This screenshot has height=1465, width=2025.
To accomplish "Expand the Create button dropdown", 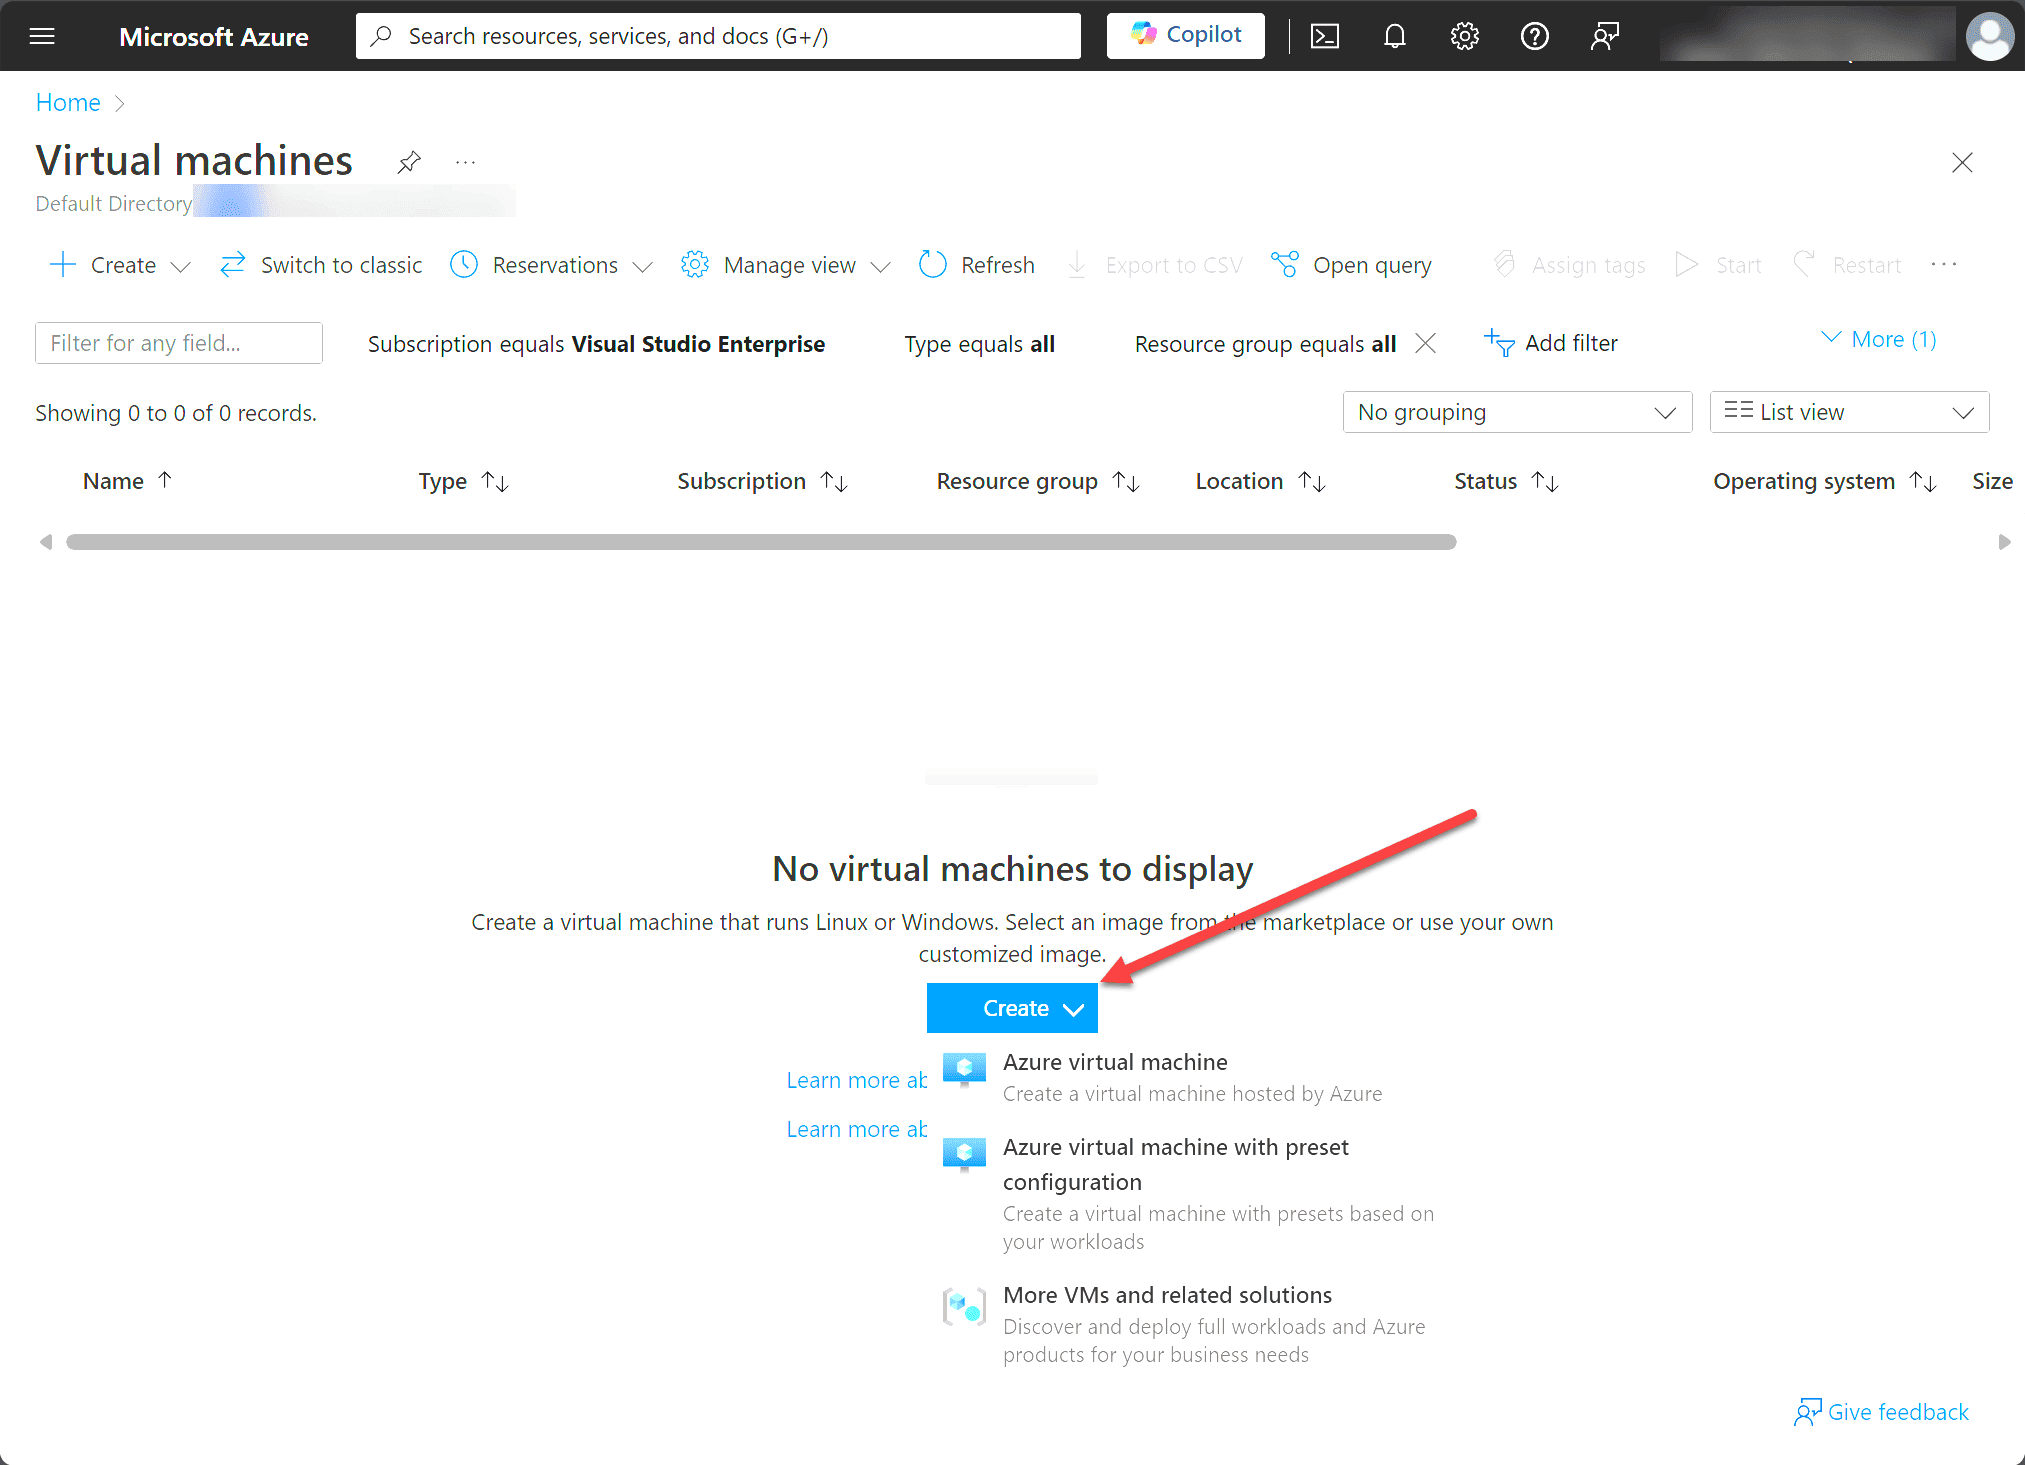I will tap(1074, 1008).
